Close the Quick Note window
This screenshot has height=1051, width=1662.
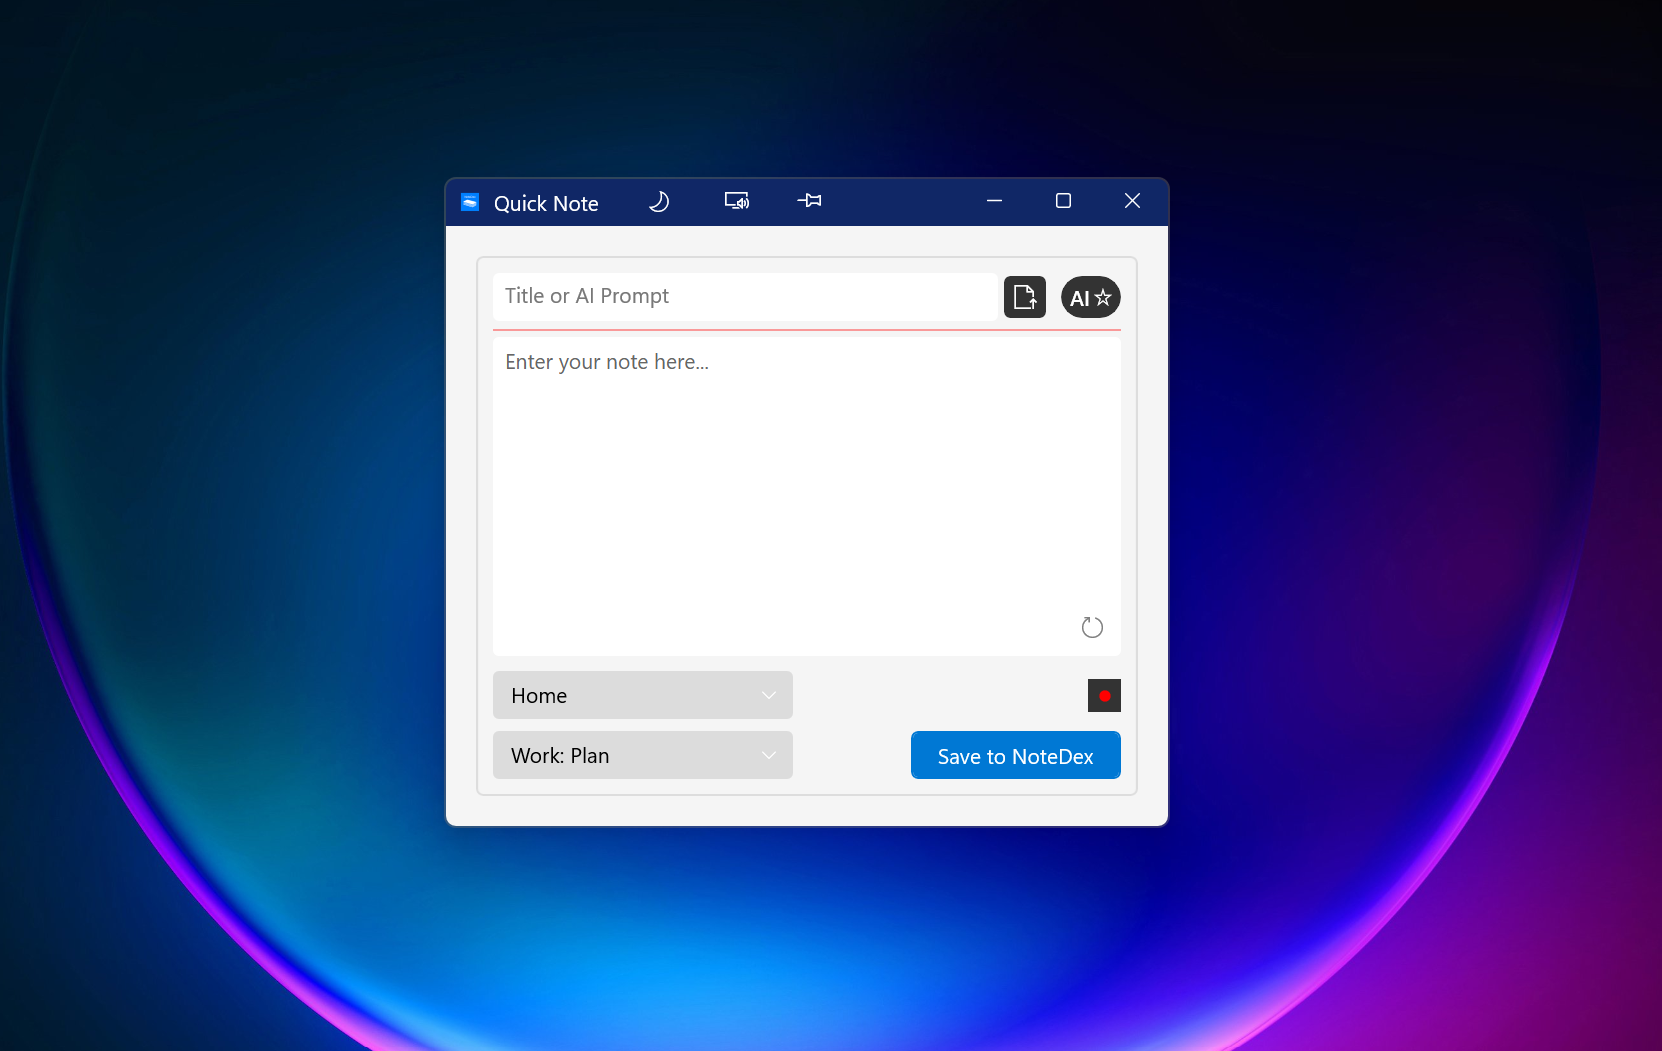pyautogui.click(x=1132, y=201)
